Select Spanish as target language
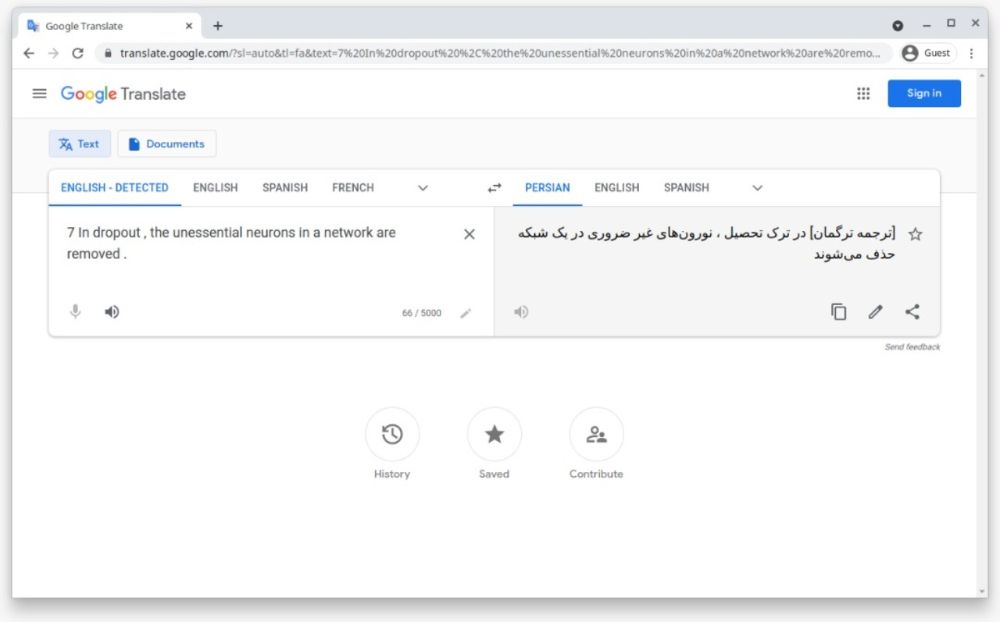This screenshot has width=1000, height=622. (686, 188)
